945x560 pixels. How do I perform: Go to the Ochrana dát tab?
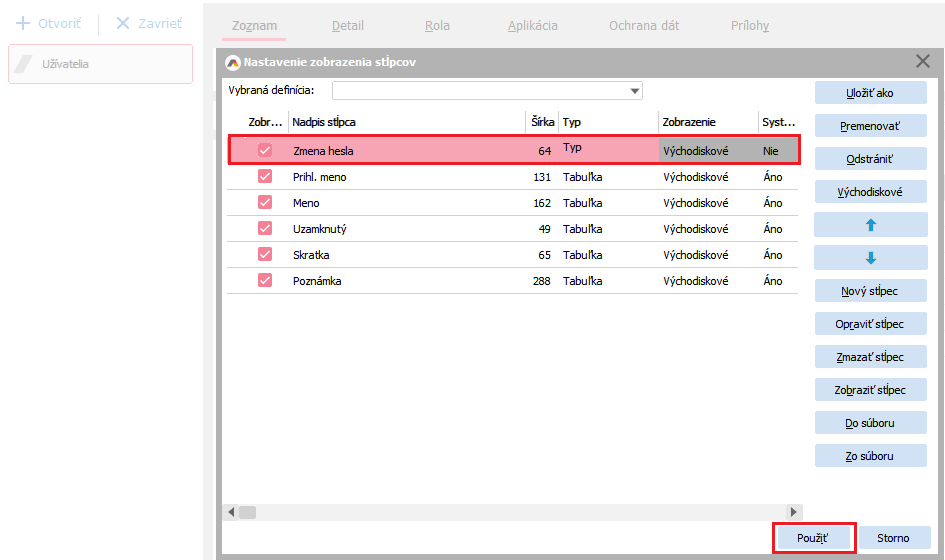coord(644,26)
